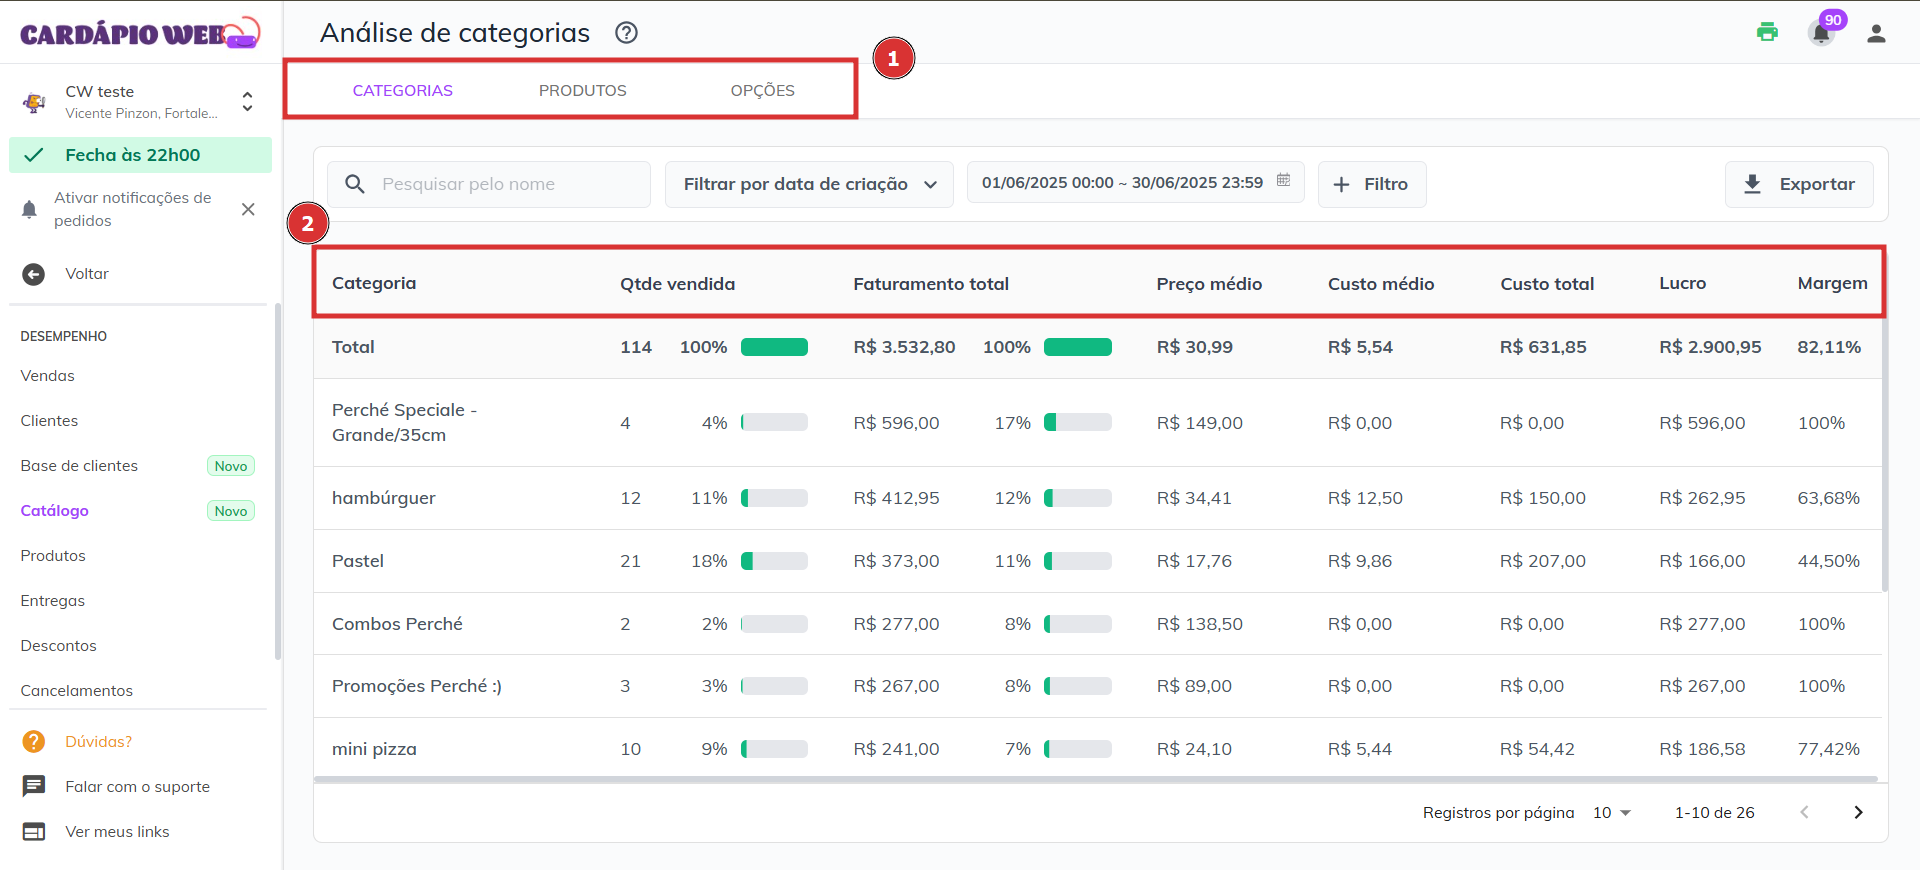
Task: Click the Voltar back arrow icon
Action: coord(34,274)
